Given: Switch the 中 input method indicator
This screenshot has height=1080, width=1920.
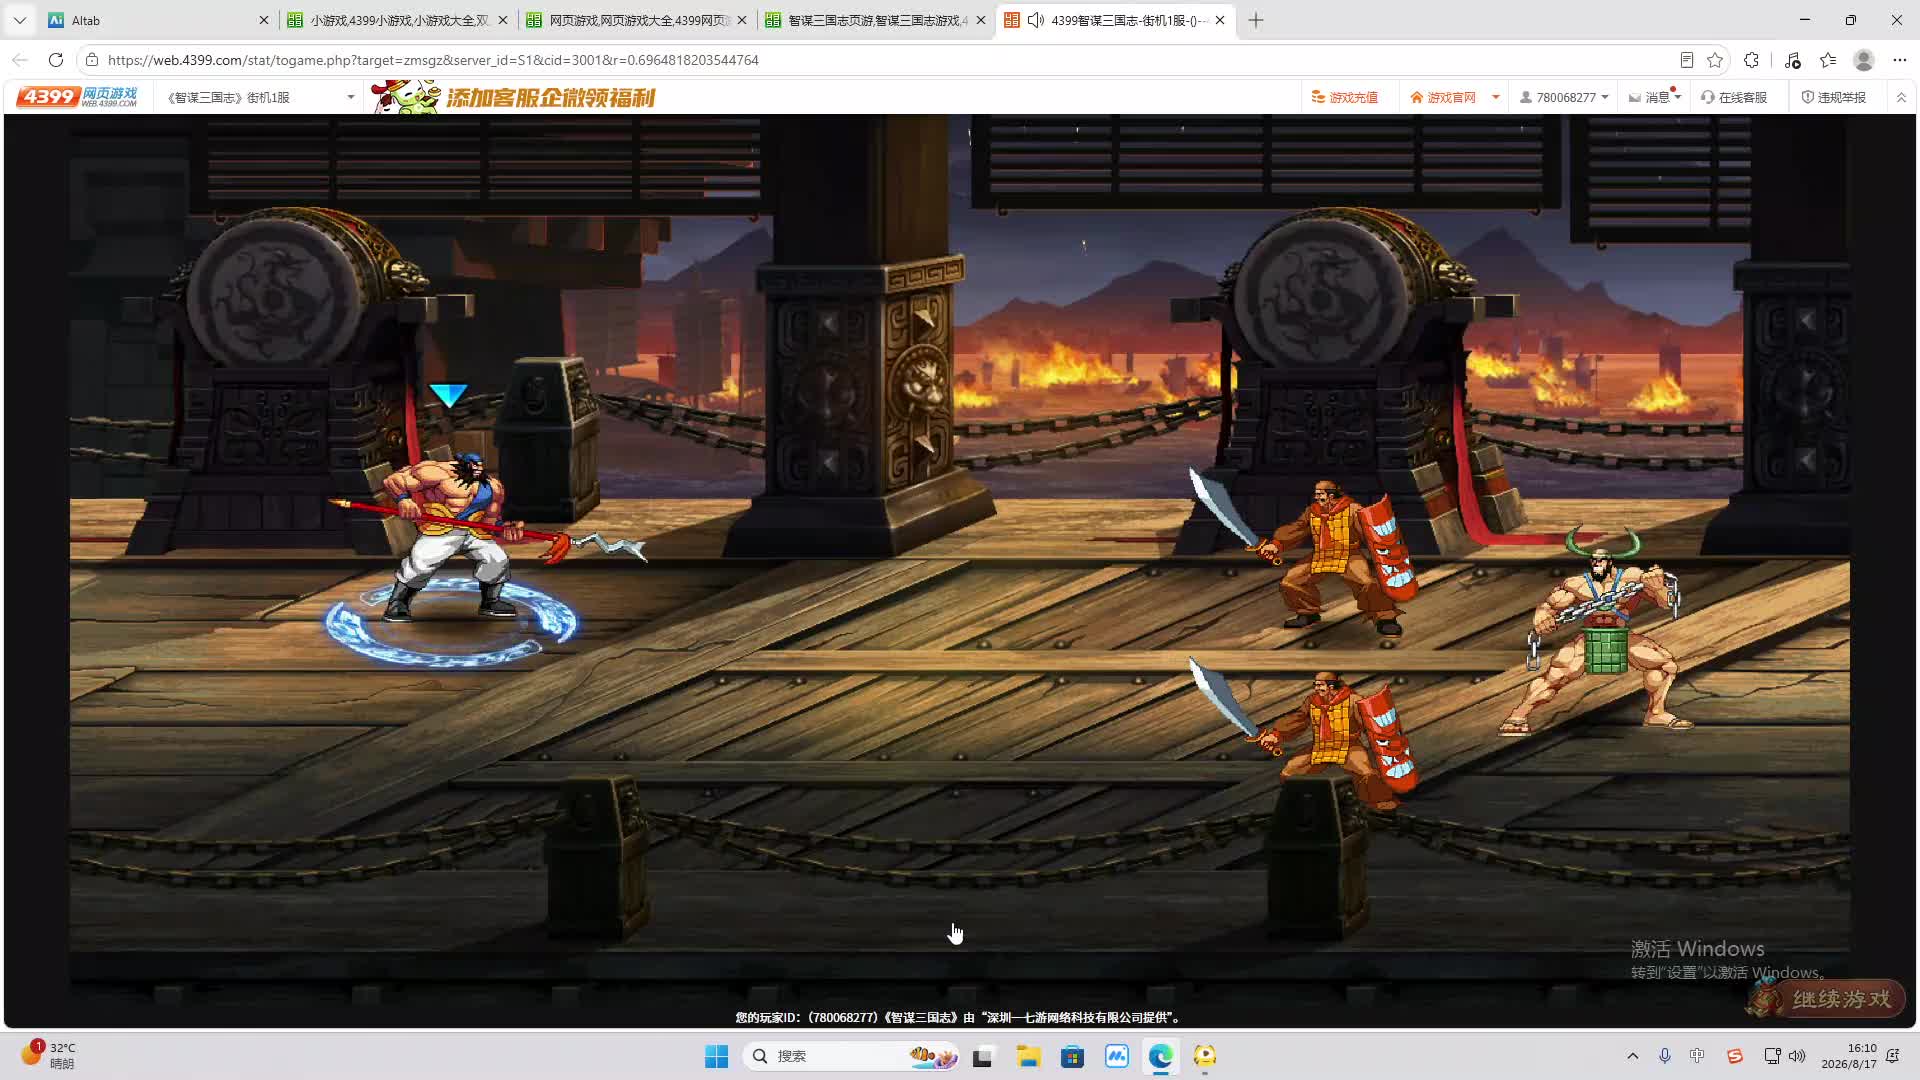Looking at the screenshot, I should (x=1697, y=1056).
